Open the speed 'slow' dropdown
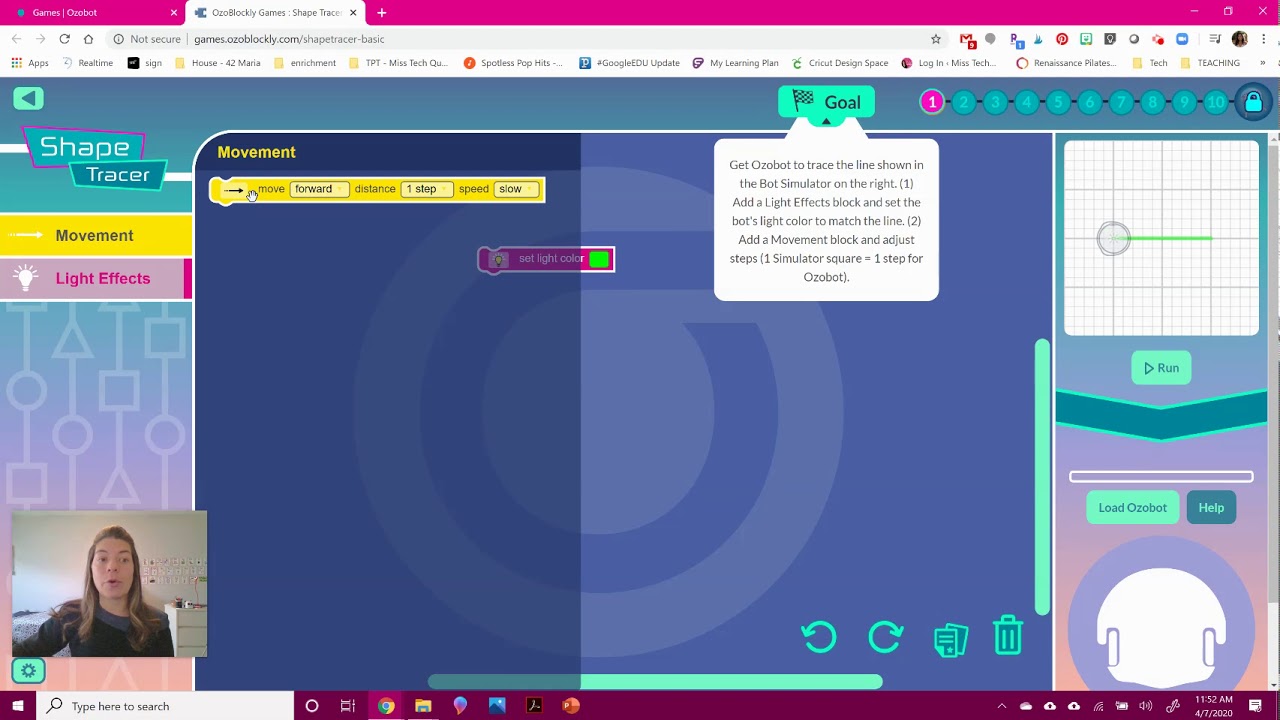This screenshot has width=1280, height=720. pyautogui.click(x=516, y=189)
